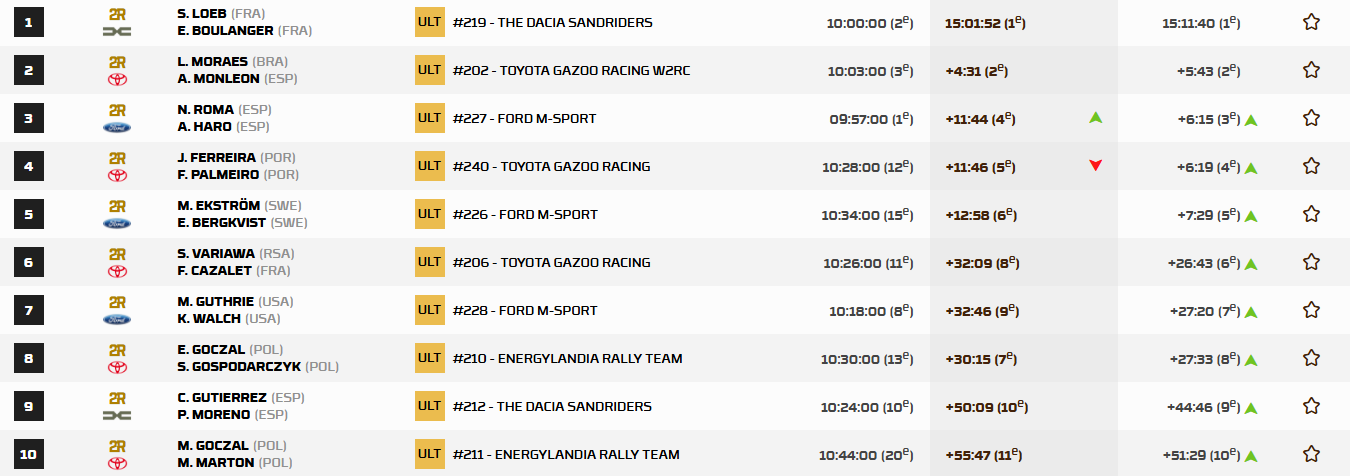
Task: Favorite S. Loeb's entry with the star
Action: tap(1311, 22)
